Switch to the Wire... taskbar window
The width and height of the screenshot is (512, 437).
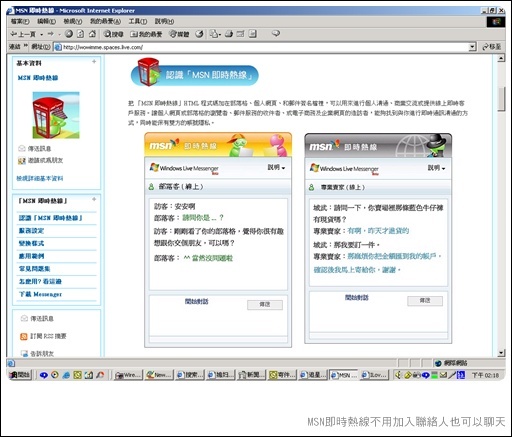point(128,375)
